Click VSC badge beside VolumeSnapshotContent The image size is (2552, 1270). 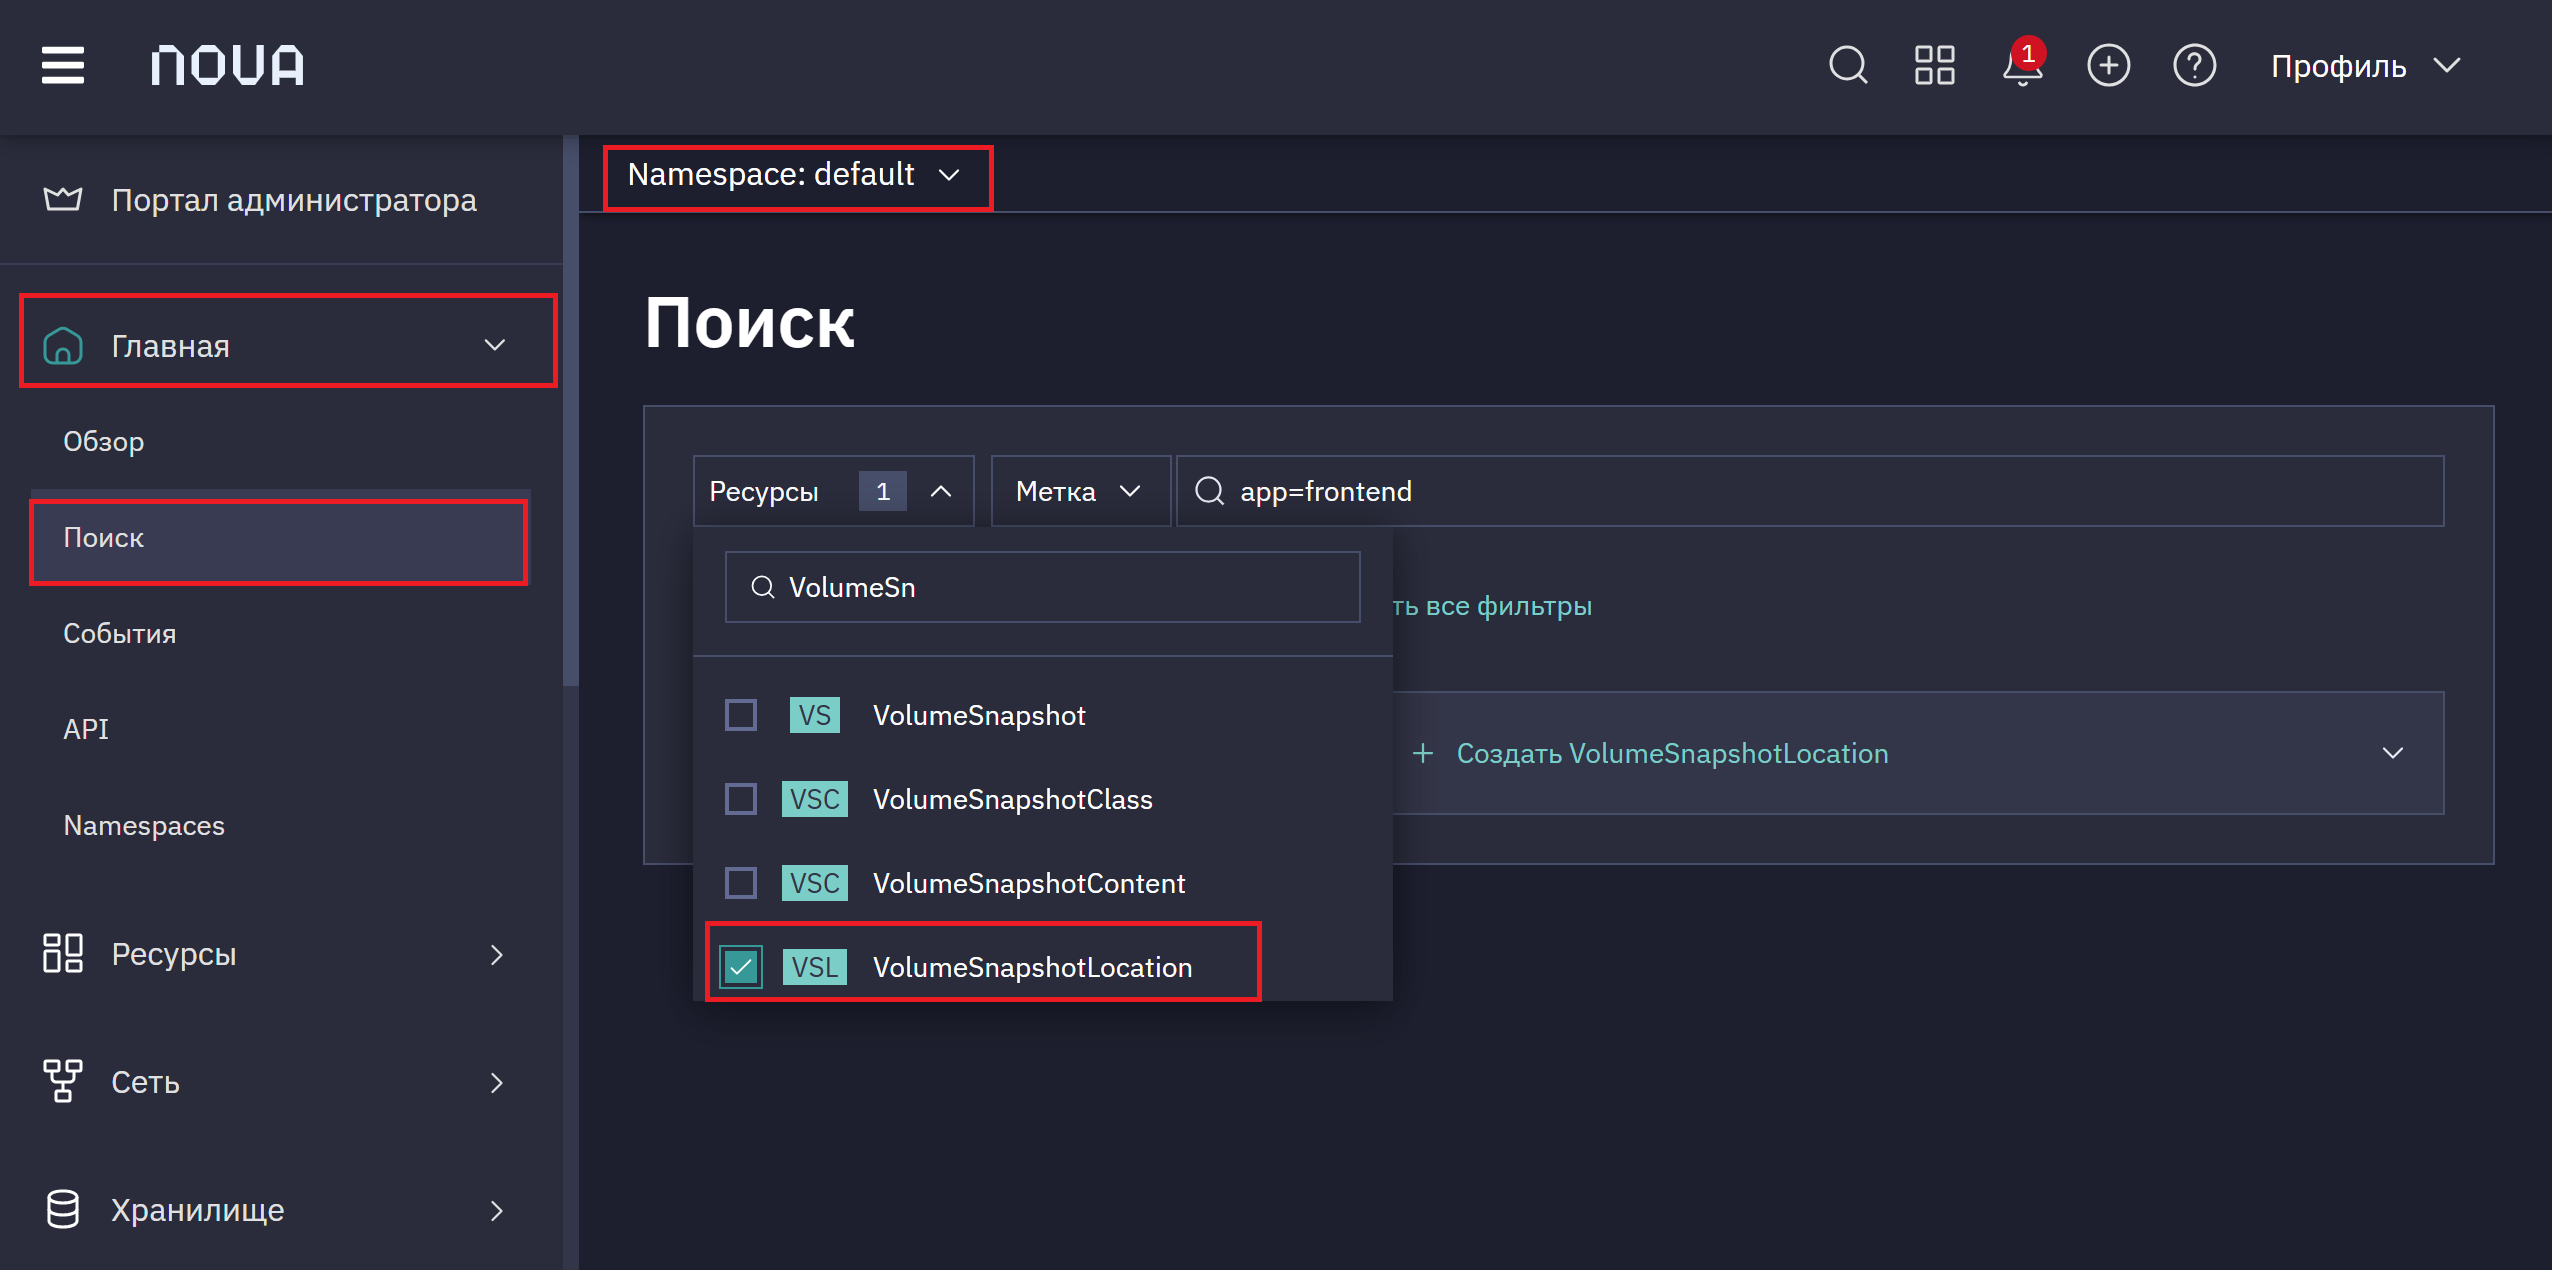click(814, 883)
